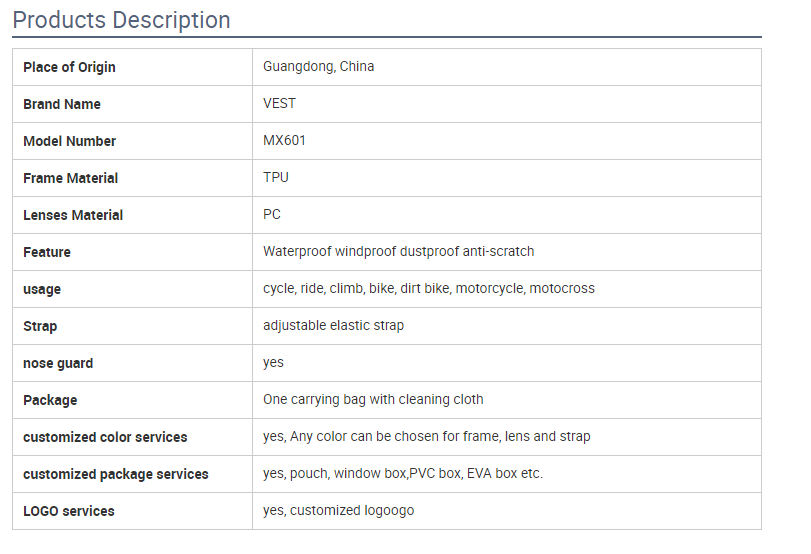The image size is (811, 554).
Task: Select the usage row label
Action: [x=42, y=289]
